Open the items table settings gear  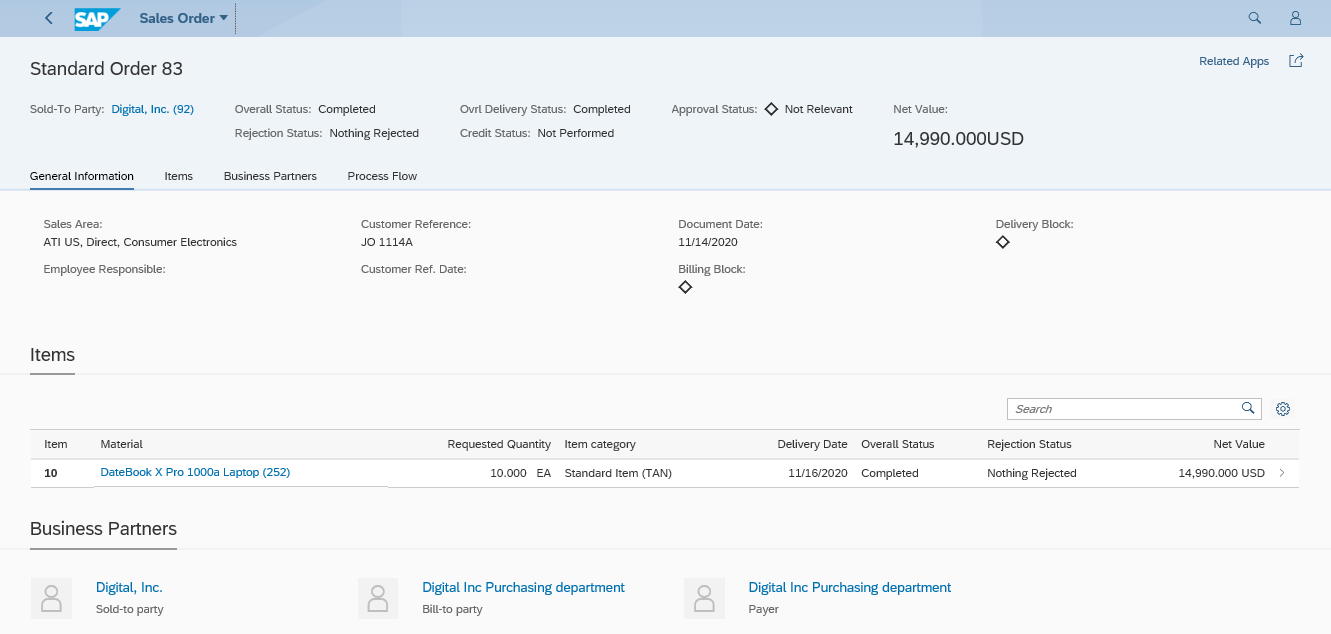pyautogui.click(x=1283, y=409)
